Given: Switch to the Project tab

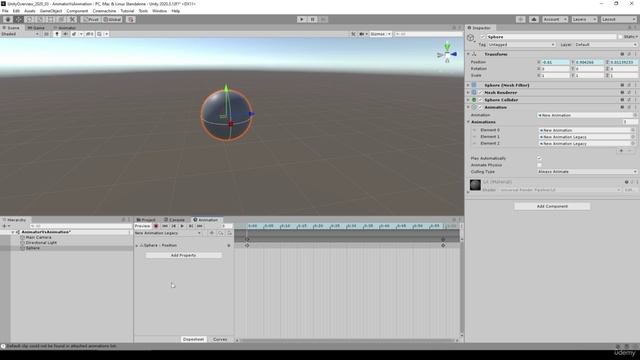Looking at the screenshot, I should (x=146, y=220).
